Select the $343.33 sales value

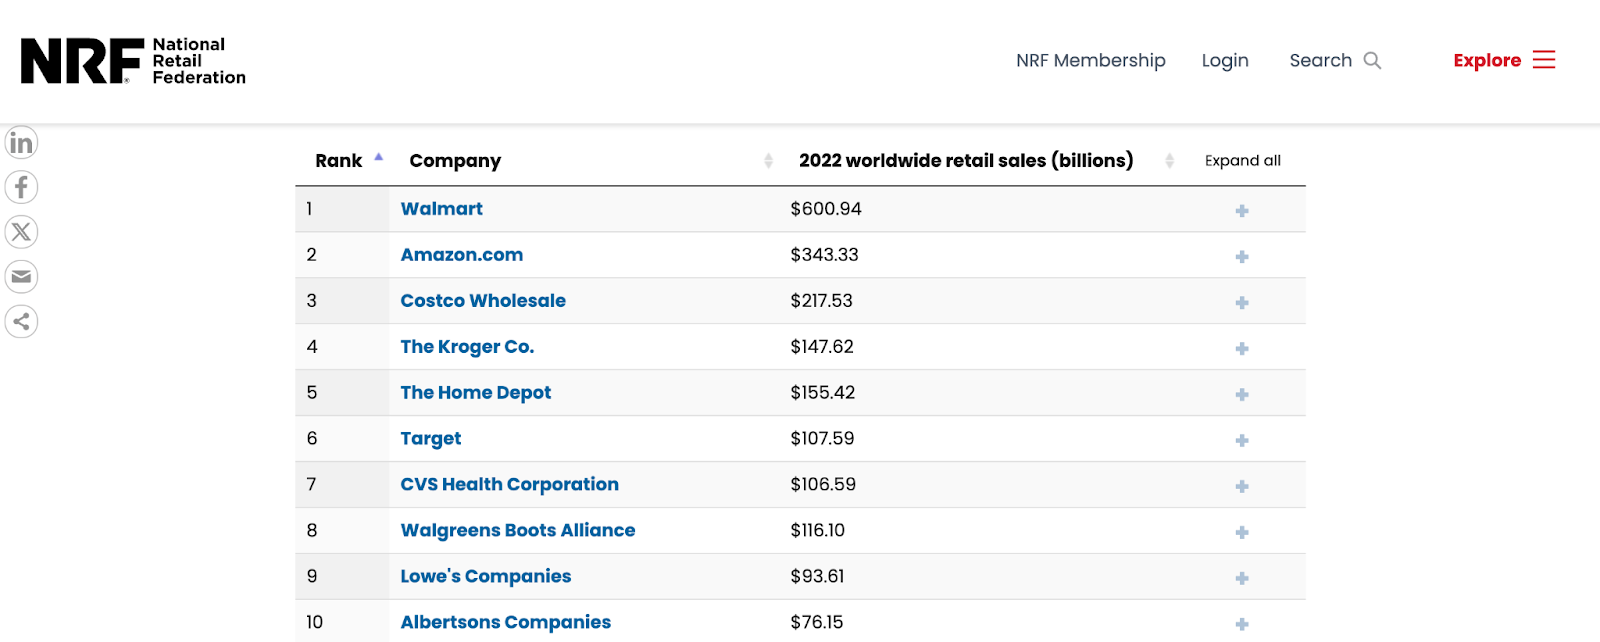[825, 255]
